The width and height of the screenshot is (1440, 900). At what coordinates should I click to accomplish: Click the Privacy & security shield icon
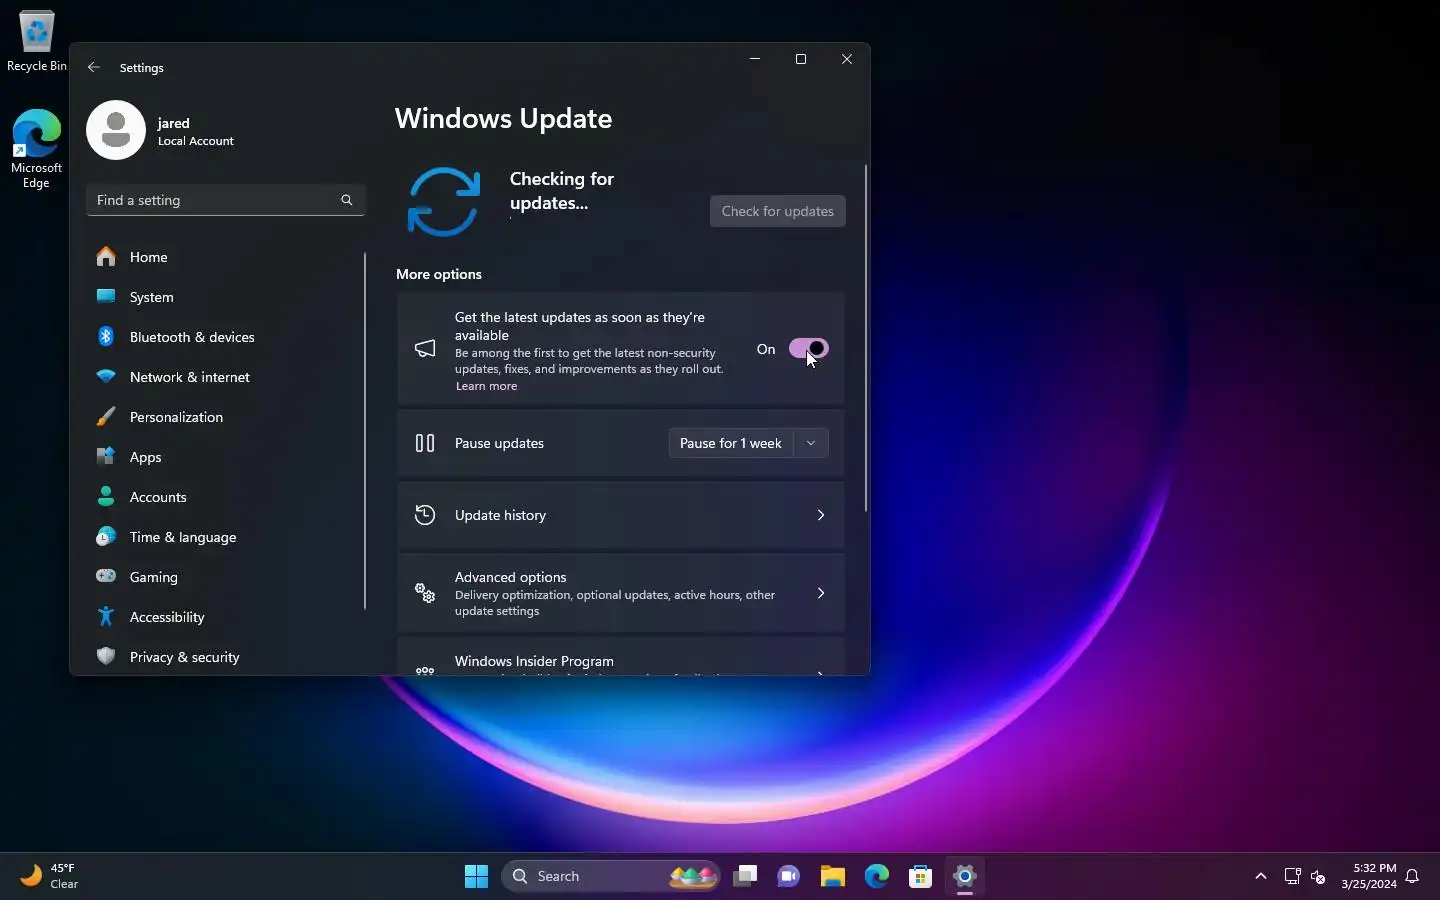[x=106, y=656]
